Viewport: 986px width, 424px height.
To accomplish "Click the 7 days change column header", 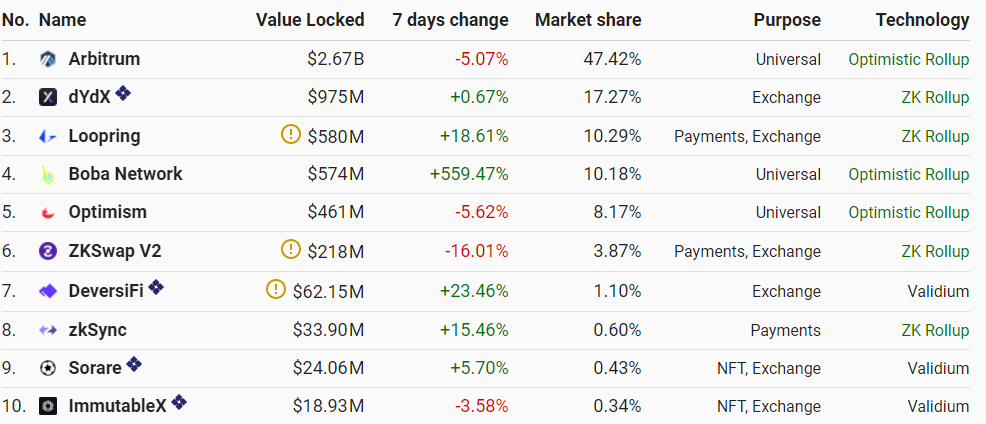I will point(450,20).
